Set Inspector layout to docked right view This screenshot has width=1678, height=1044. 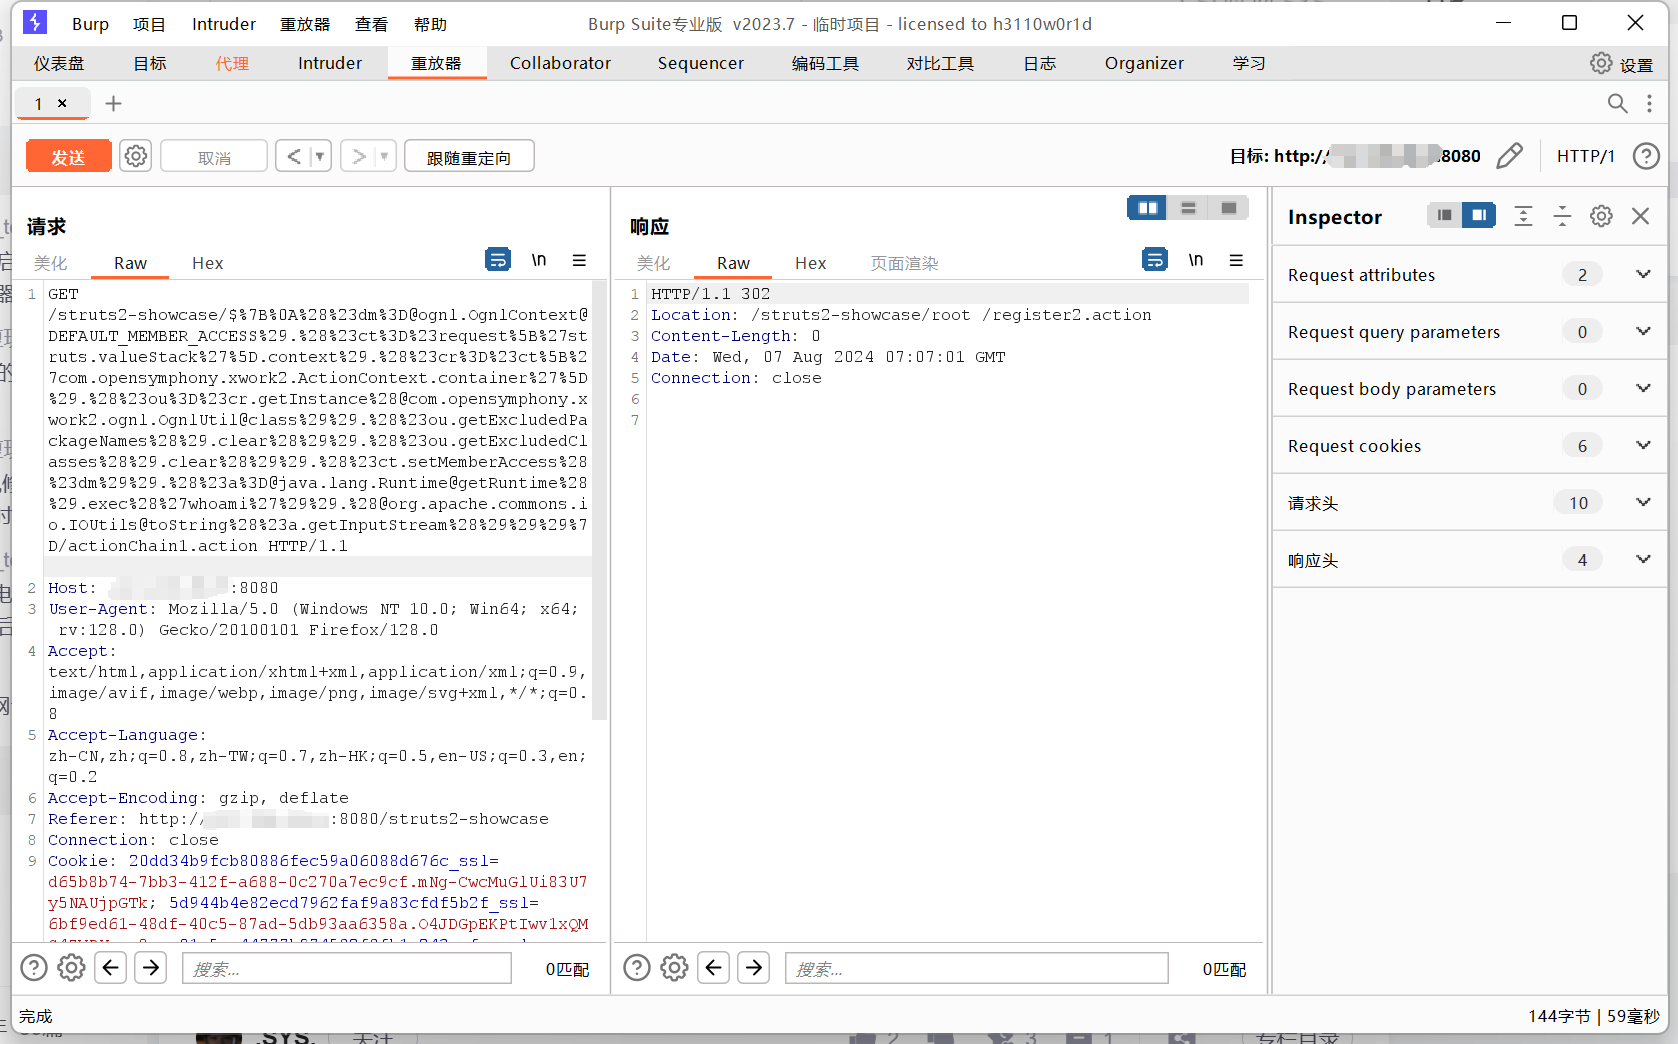(1478, 215)
